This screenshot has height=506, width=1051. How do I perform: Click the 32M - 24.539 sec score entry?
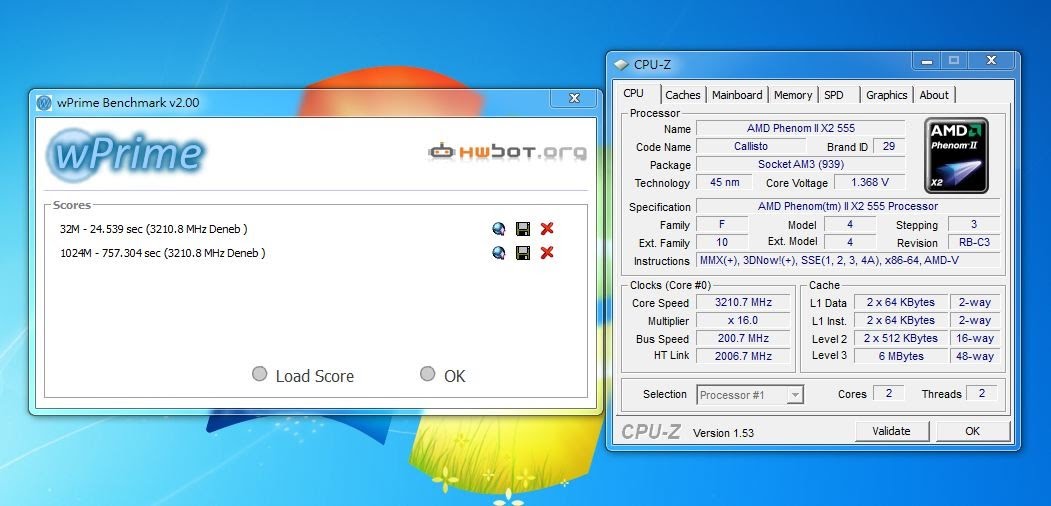[x=153, y=229]
